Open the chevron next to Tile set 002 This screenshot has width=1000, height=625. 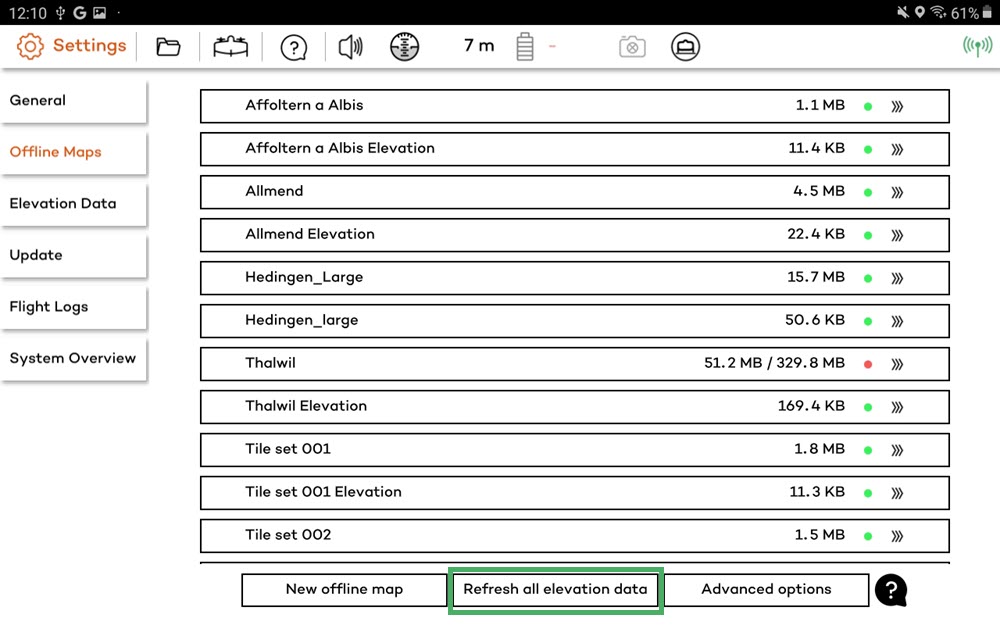[899, 535]
